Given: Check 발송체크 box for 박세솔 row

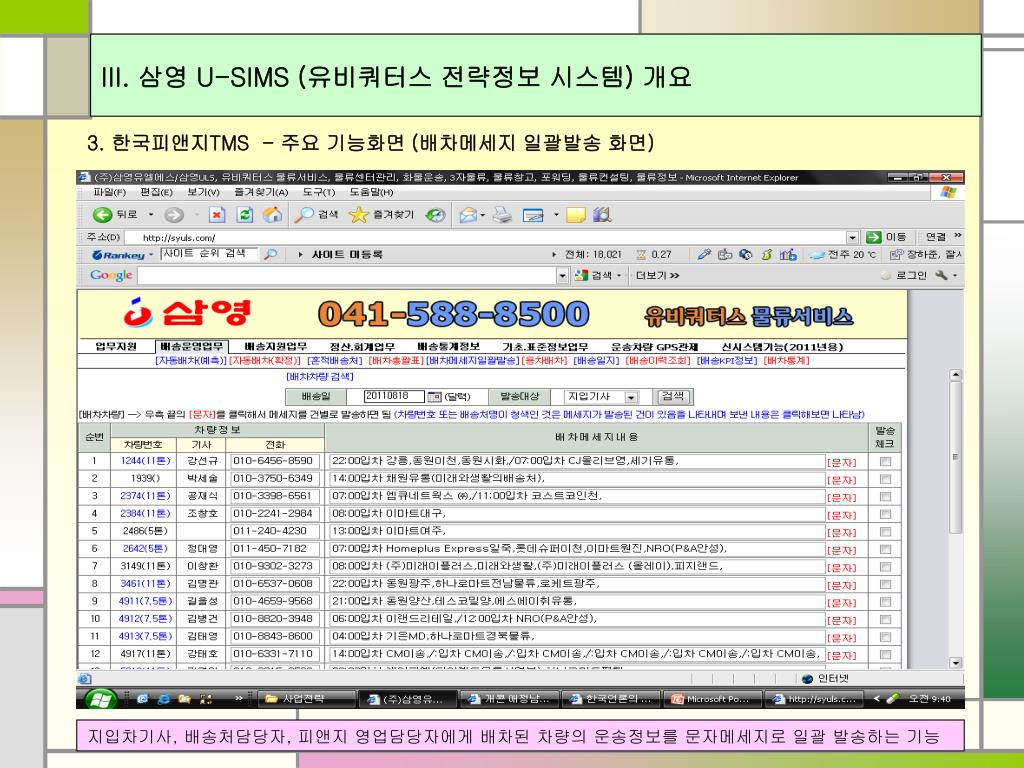Looking at the screenshot, I should coord(886,479).
